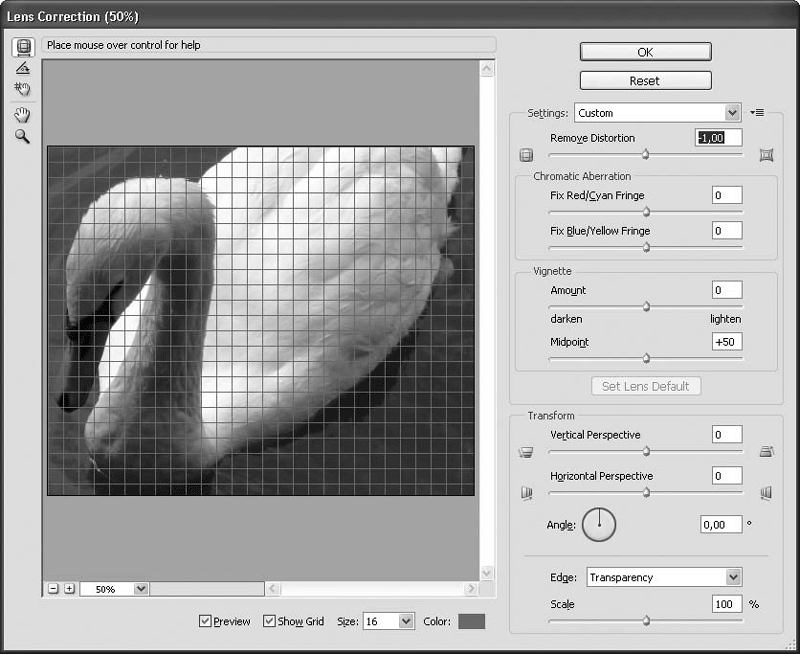Image resolution: width=800 pixels, height=654 pixels.
Task: Toggle the Preview checkbox
Action: pos(205,621)
